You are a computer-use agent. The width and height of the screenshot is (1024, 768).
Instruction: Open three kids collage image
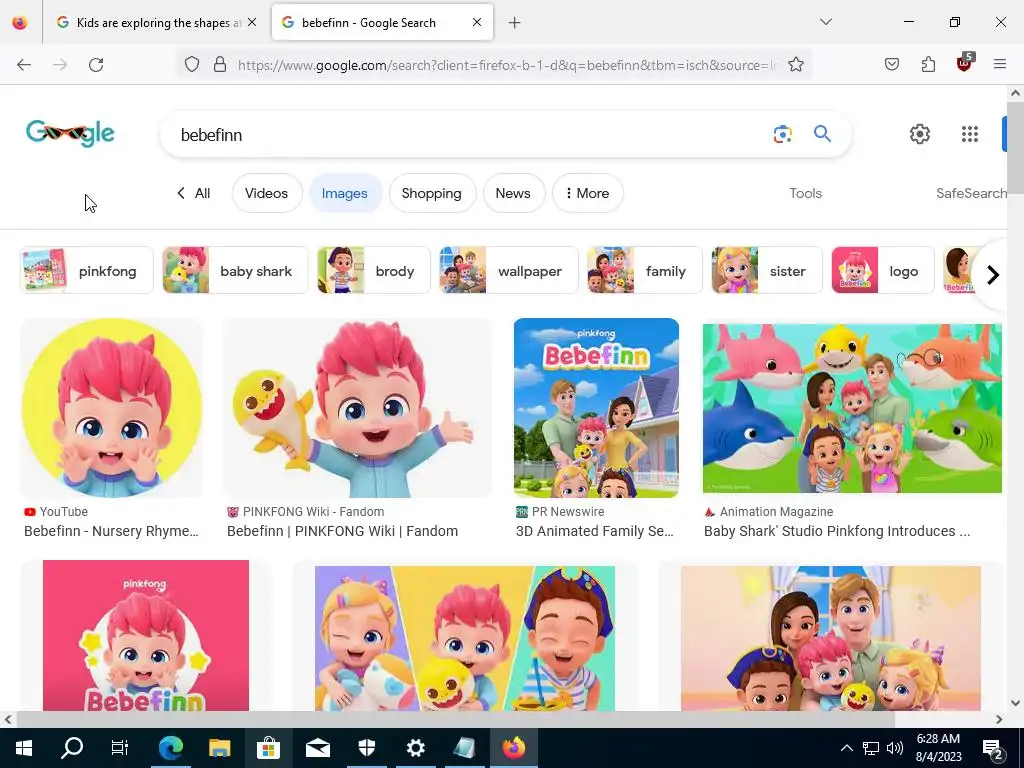tap(464, 638)
